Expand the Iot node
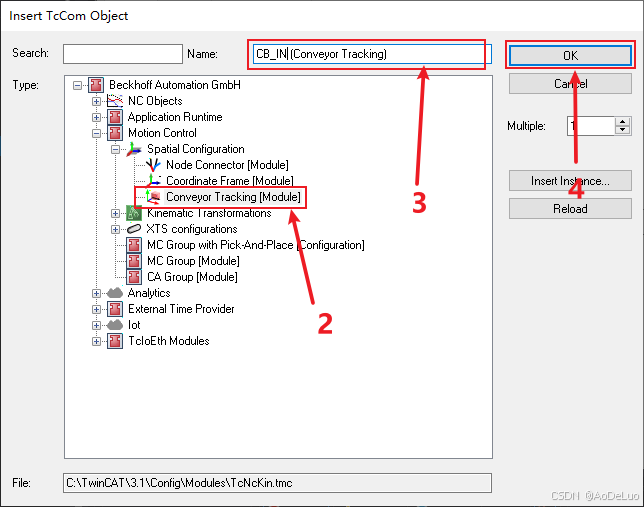 96,325
